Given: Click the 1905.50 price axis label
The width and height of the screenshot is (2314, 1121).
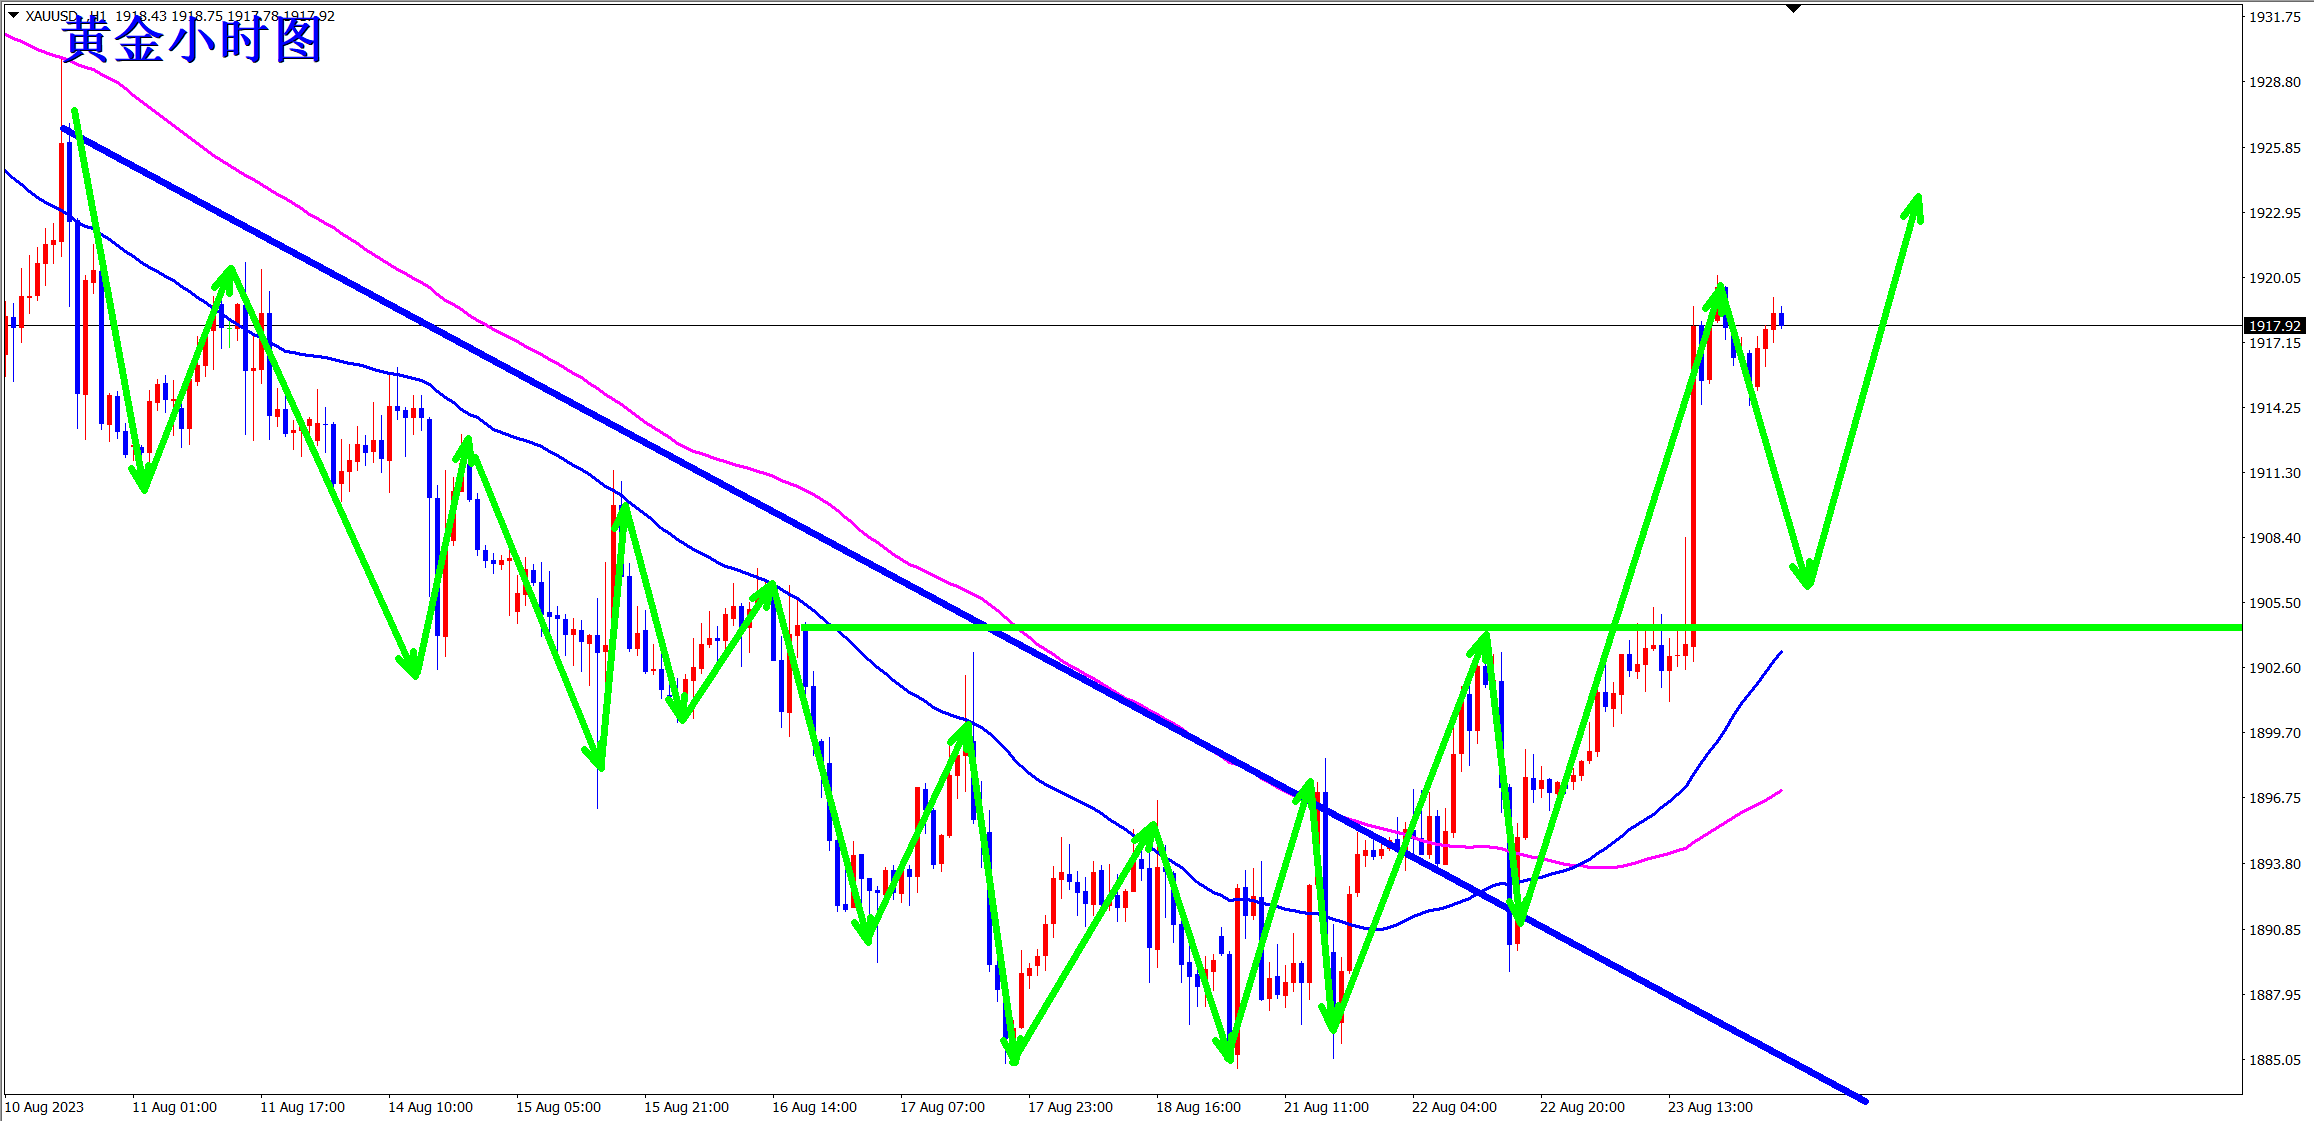Looking at the screenshot, I should 2274,603.
